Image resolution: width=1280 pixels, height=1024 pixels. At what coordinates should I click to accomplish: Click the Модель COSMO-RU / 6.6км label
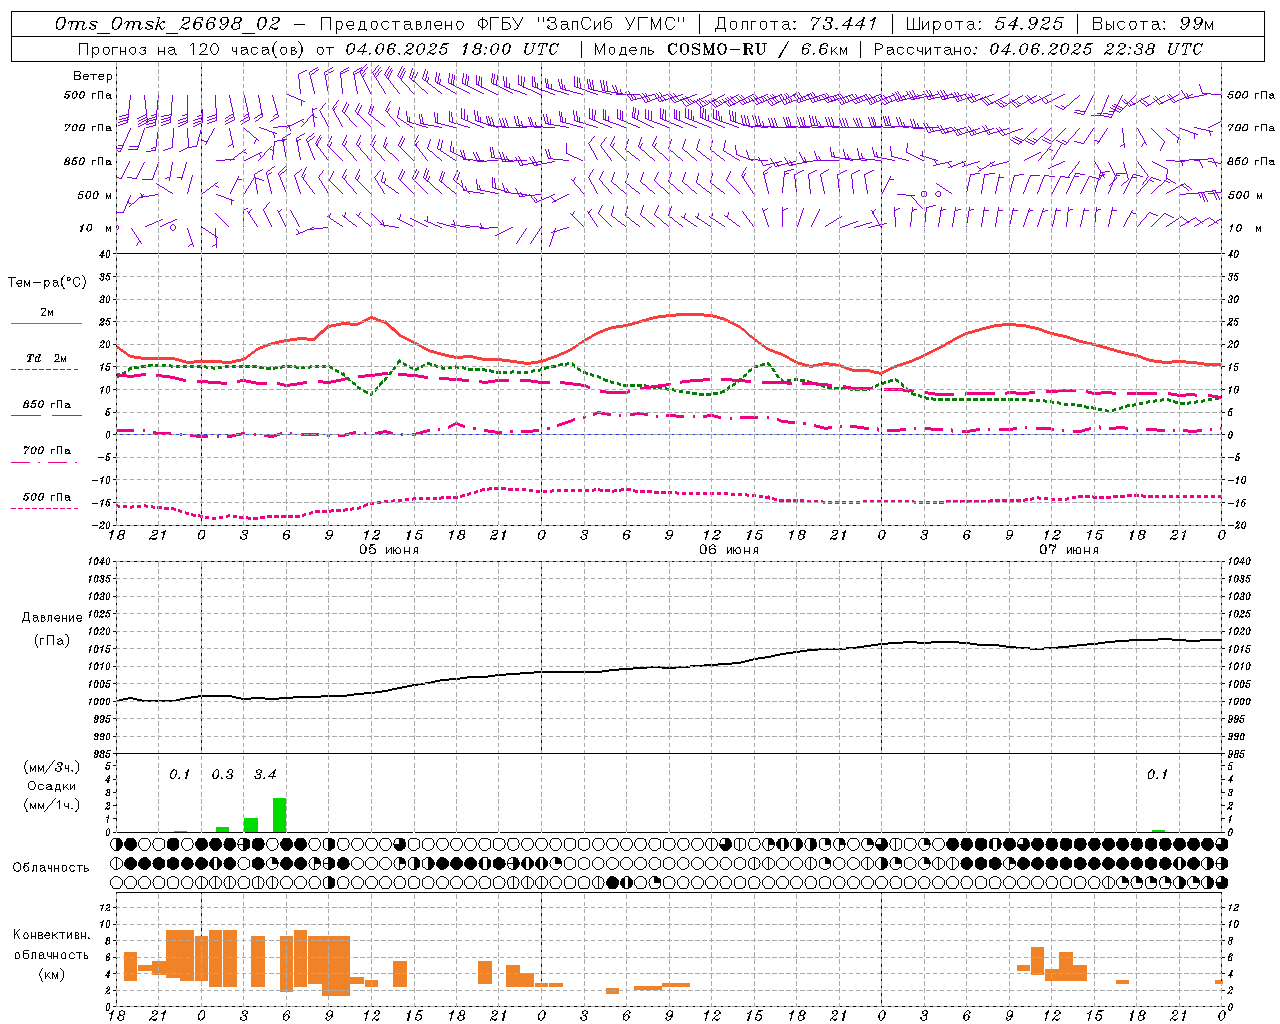coord(720,49)
